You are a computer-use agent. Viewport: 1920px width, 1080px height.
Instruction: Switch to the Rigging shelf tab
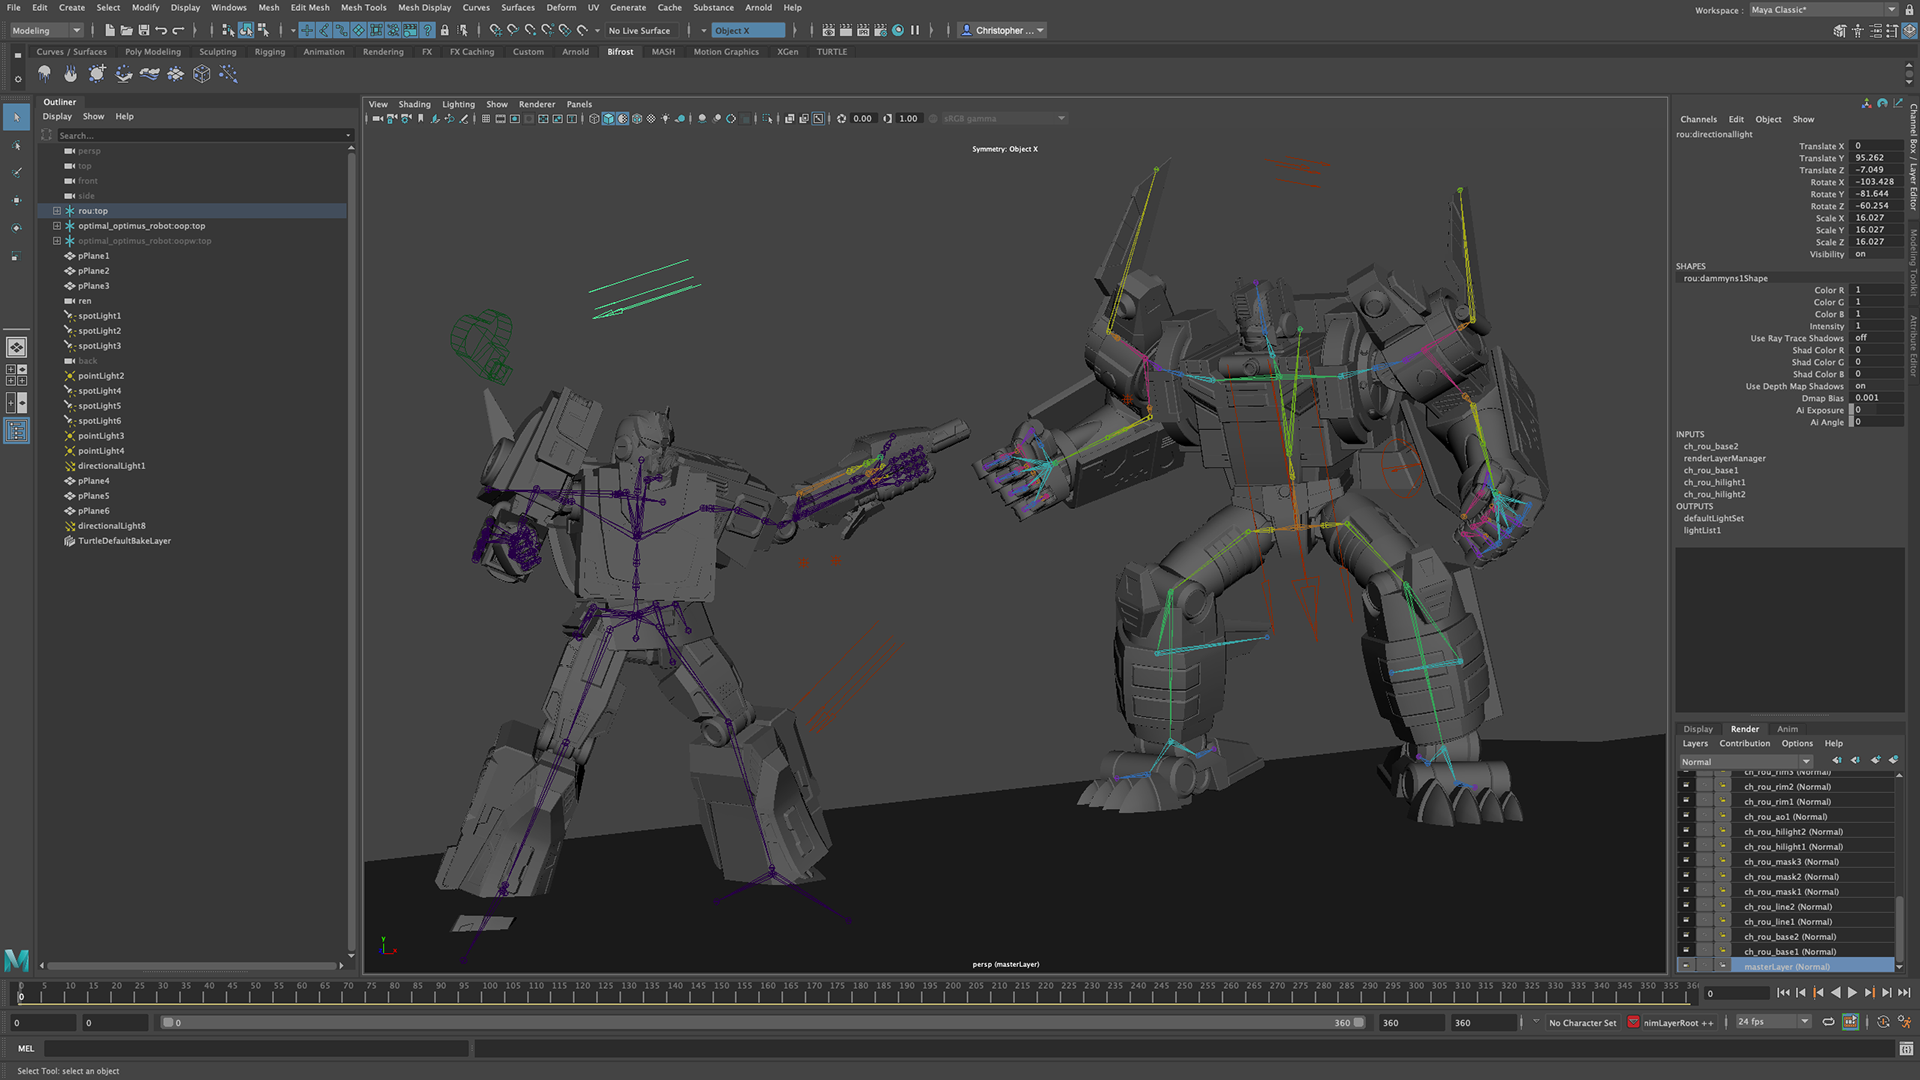click(x=269, y=52)
